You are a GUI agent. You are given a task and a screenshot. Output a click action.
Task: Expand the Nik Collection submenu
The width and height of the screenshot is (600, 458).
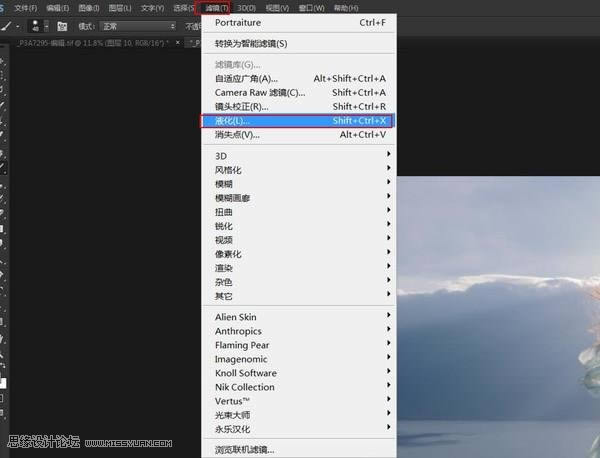(298, 387)
